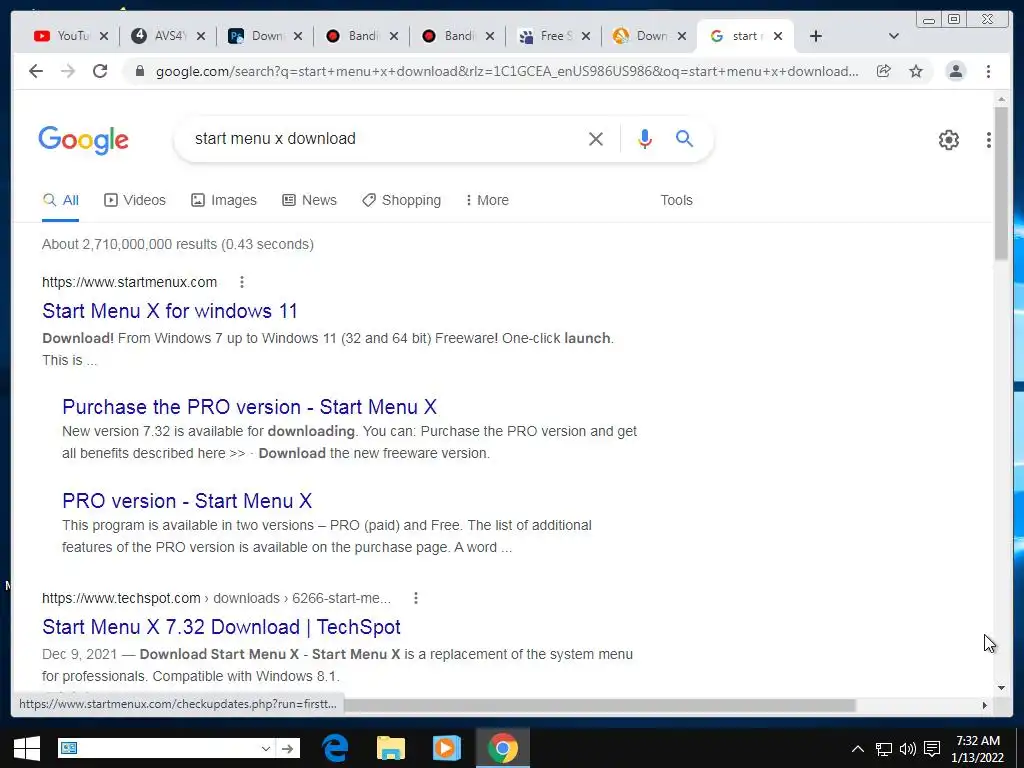Open PRO version - Start Menu X link

(x=187, y=501)
